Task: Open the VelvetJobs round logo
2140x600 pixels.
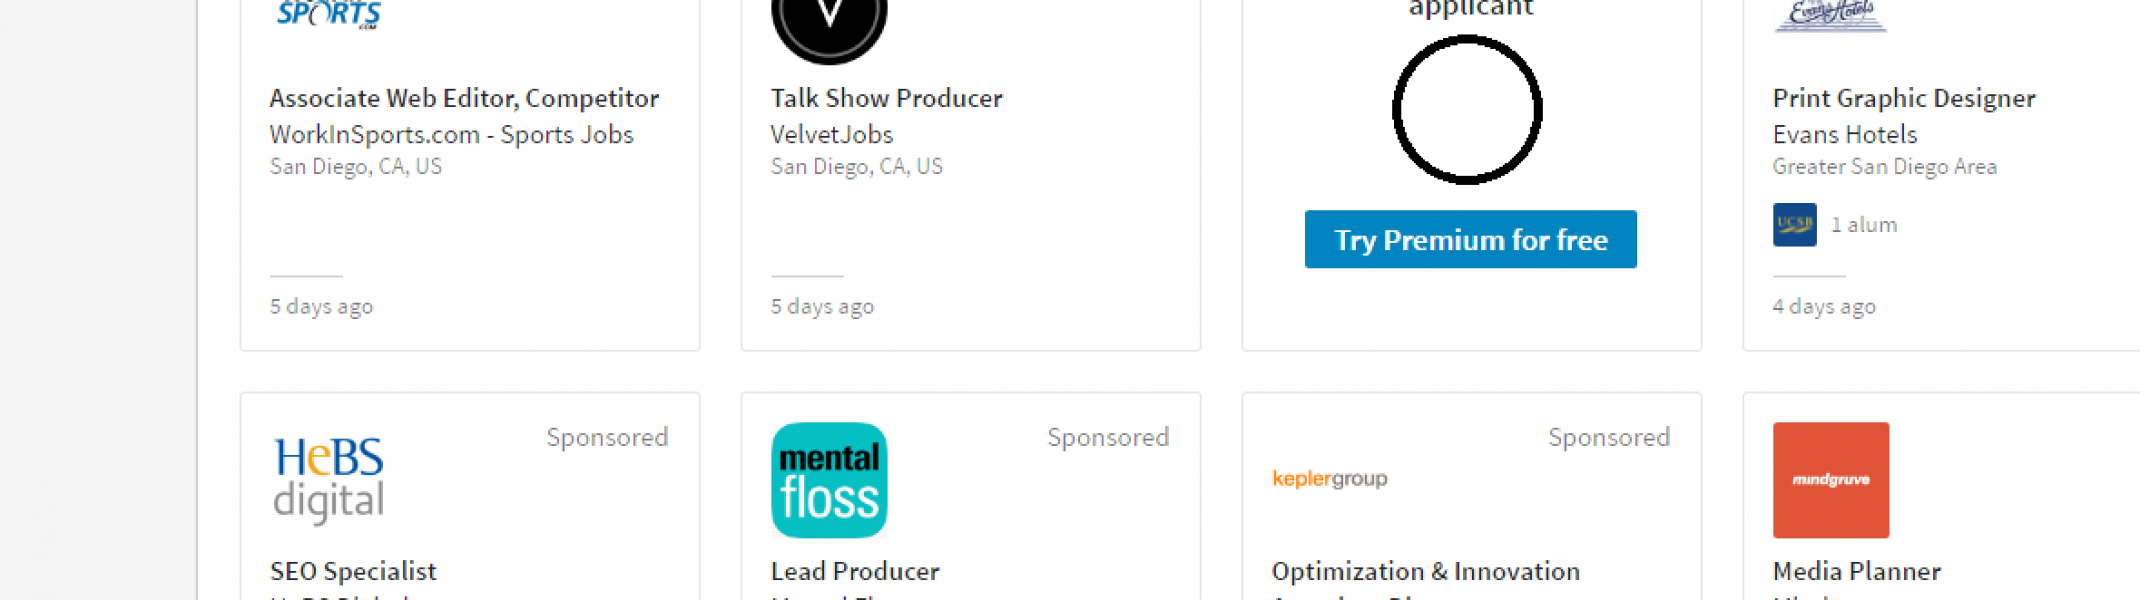Action: click(x=829, y=30)
